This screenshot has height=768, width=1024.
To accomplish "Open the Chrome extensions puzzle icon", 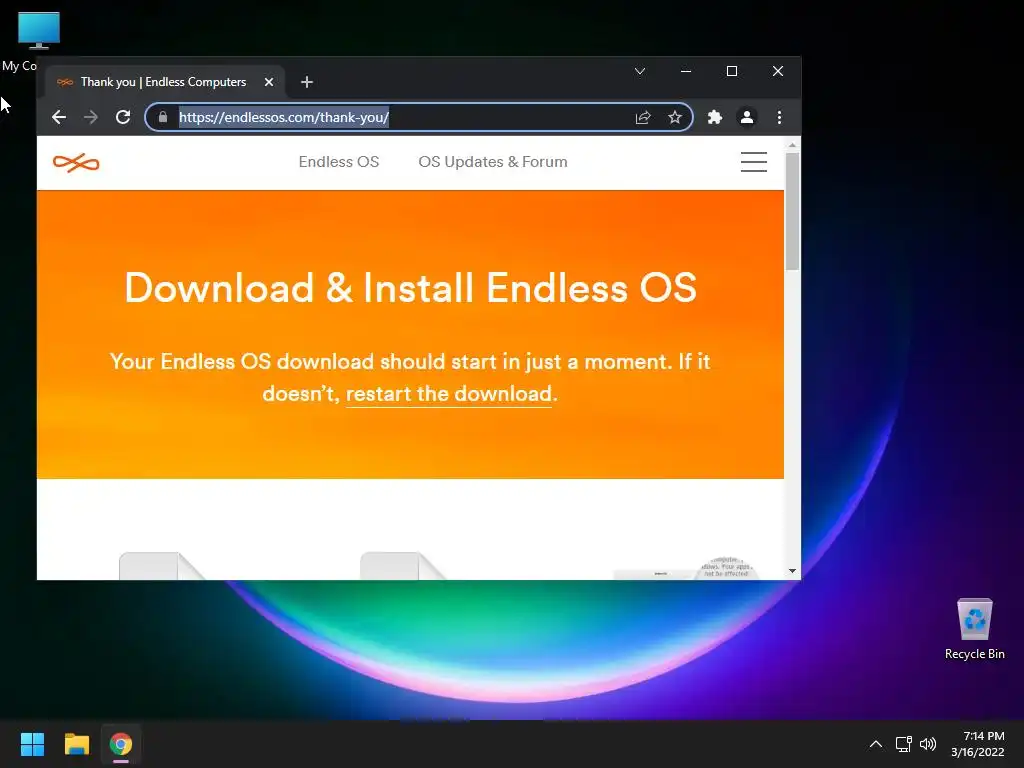I will pyautogui.click(x=714, y=118).
